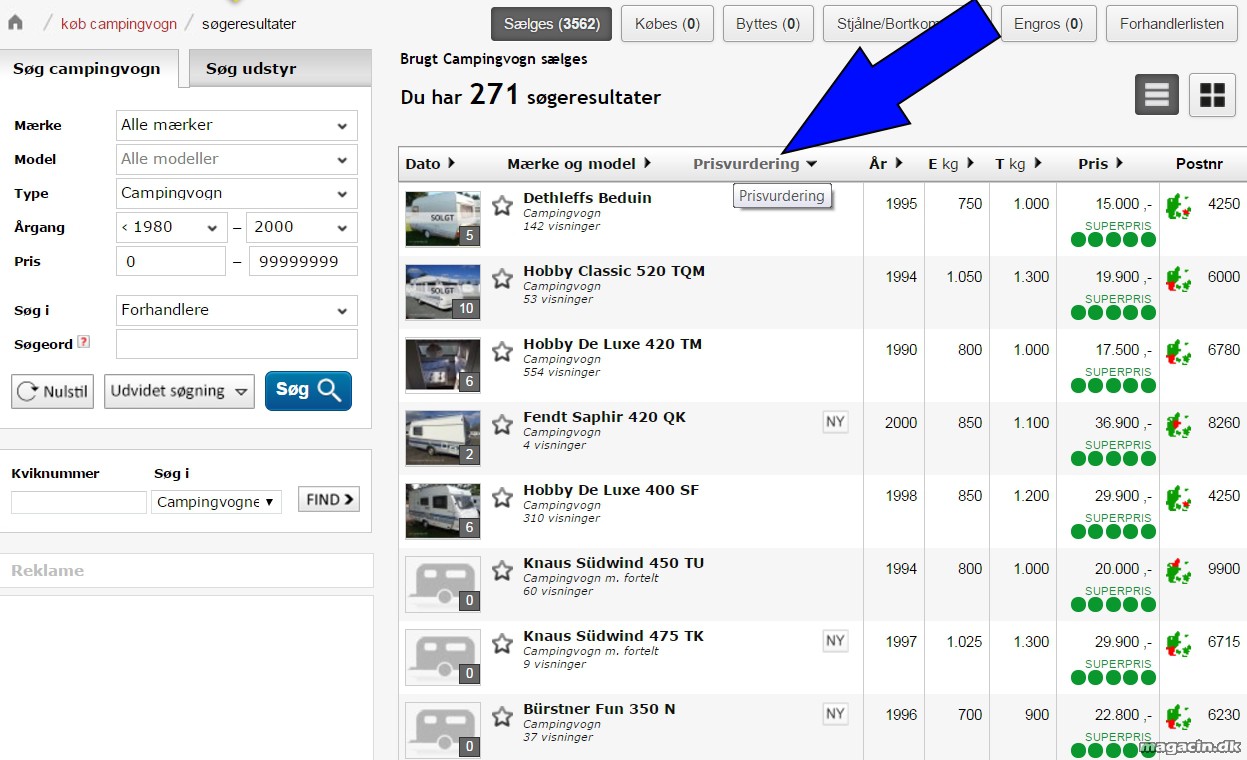Screen dimensions: 1247x760
Task: Open the Byttes (0) tab
Action: tap(768, 24)
